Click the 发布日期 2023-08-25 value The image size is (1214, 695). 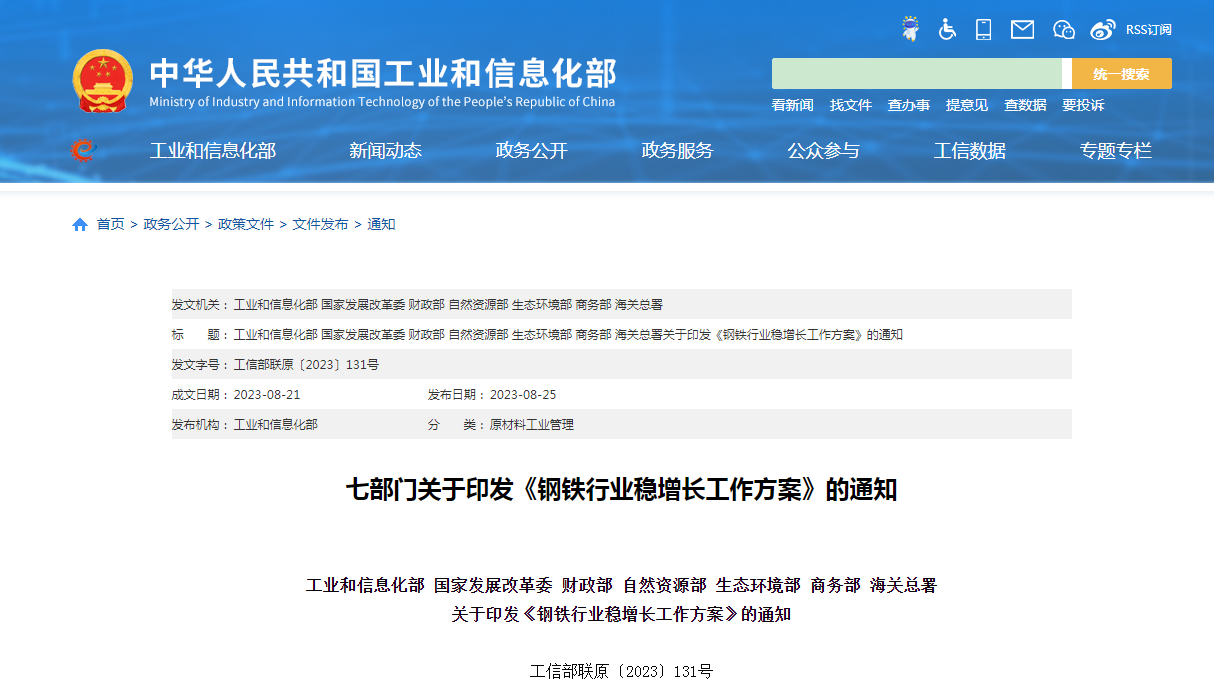click(523, 395)
